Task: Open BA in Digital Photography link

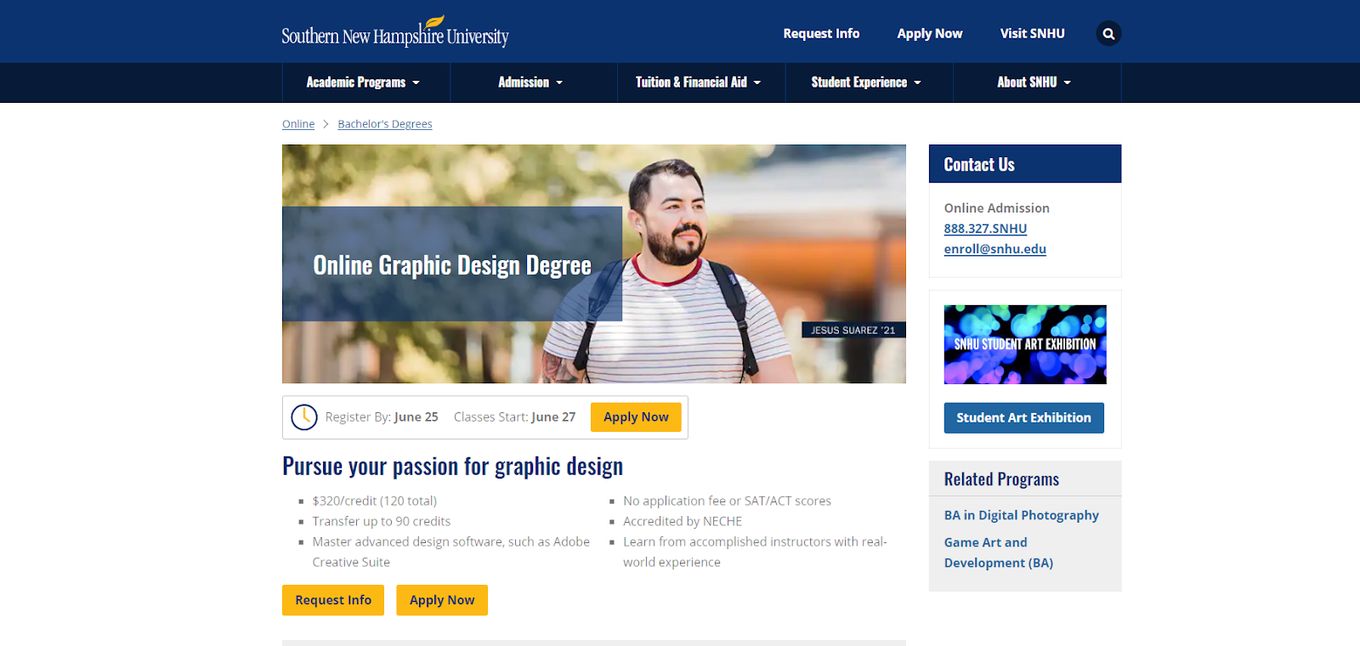Action: click(x=1021, y=515)
